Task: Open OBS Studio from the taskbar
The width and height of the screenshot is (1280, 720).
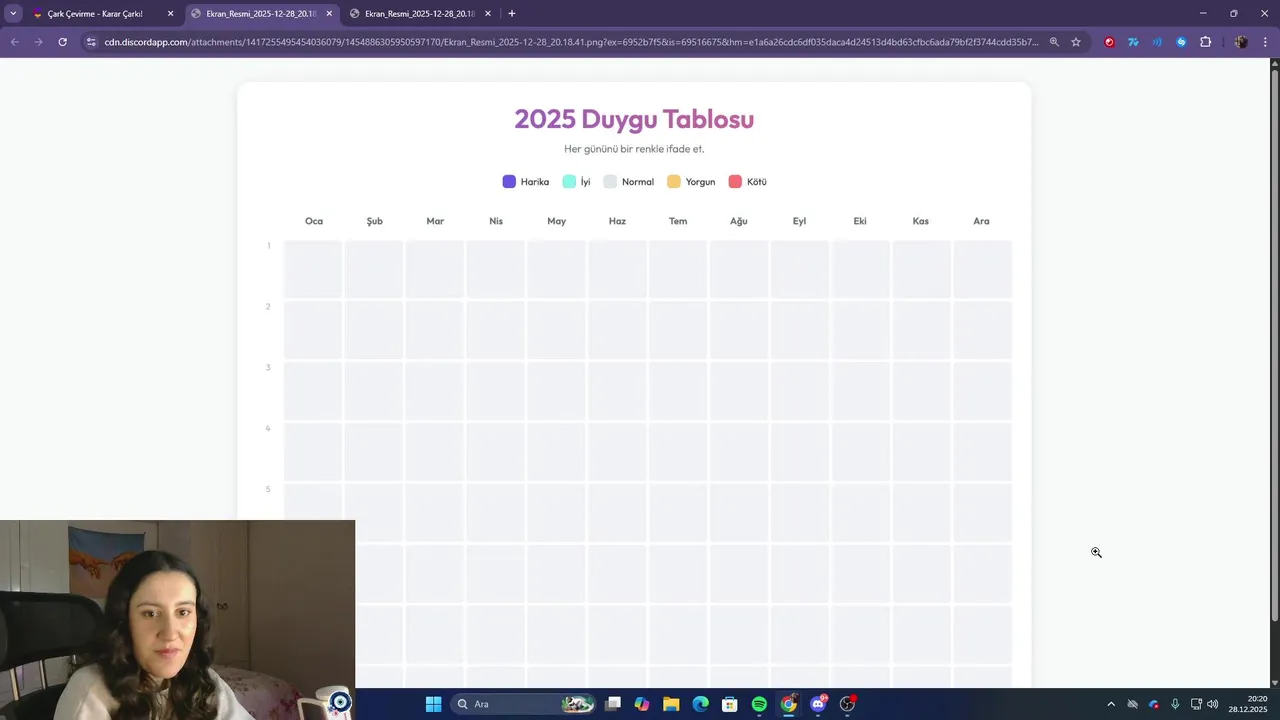Action: 848,704
